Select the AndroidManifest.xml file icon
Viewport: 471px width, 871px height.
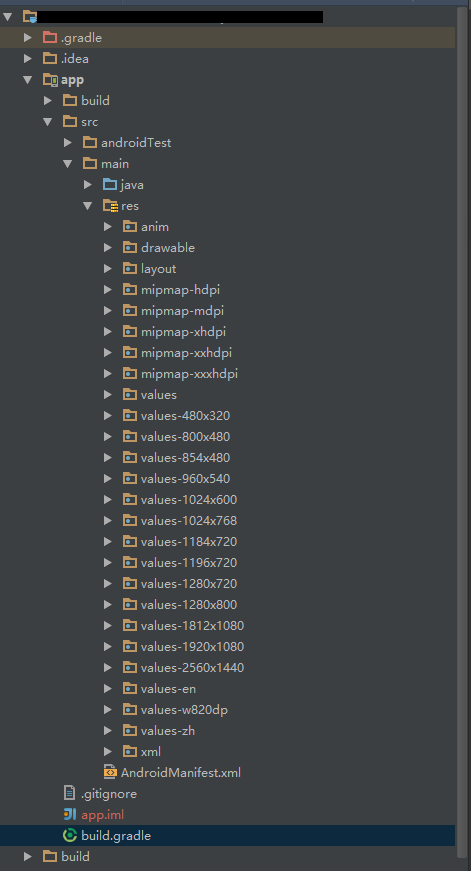(111, 772)
